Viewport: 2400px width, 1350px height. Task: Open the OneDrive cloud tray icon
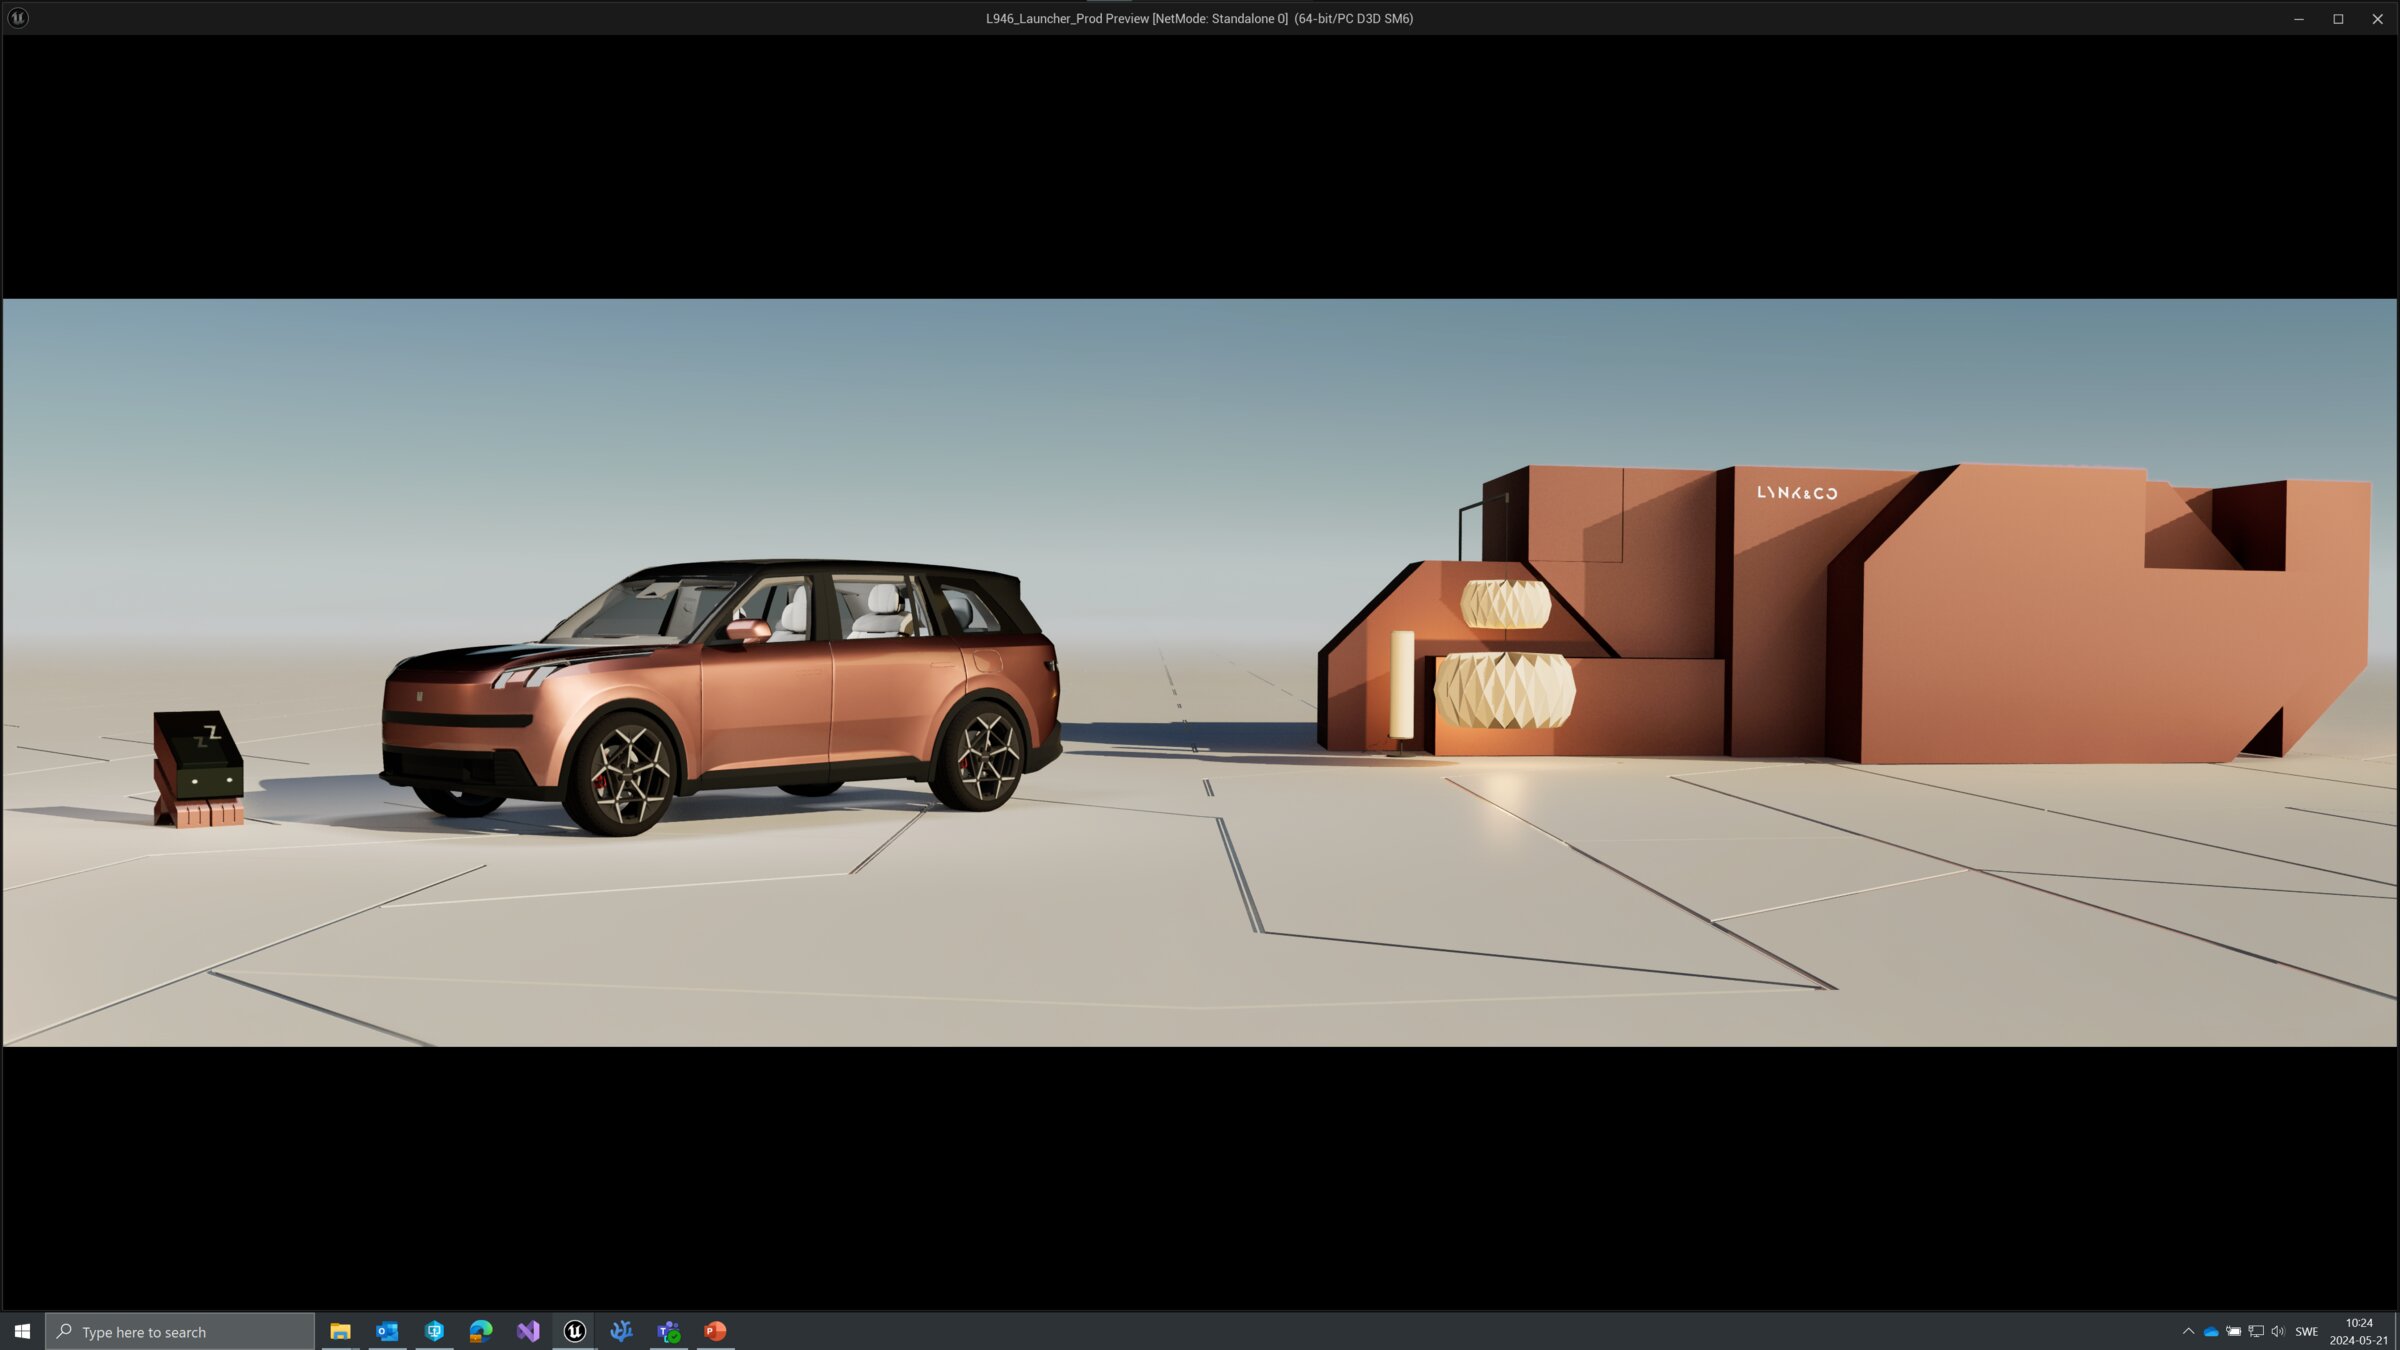[x=2211, y=1331]
